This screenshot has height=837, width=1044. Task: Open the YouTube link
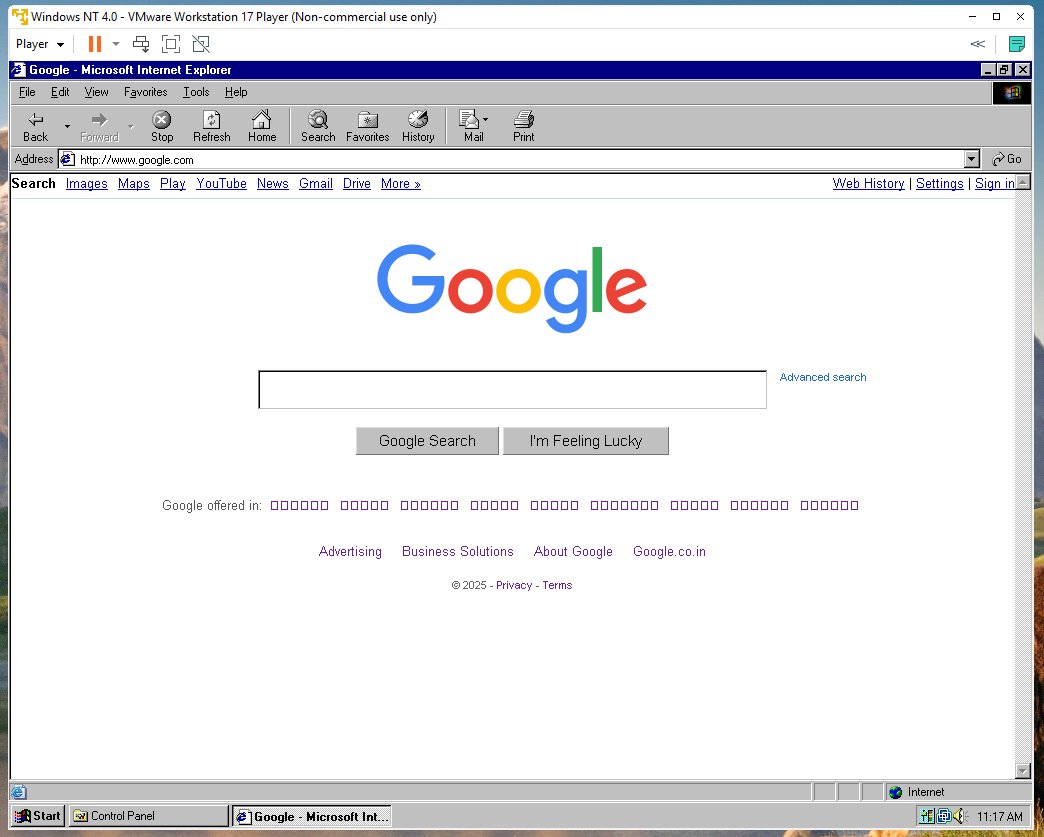[x=221, y=184]
